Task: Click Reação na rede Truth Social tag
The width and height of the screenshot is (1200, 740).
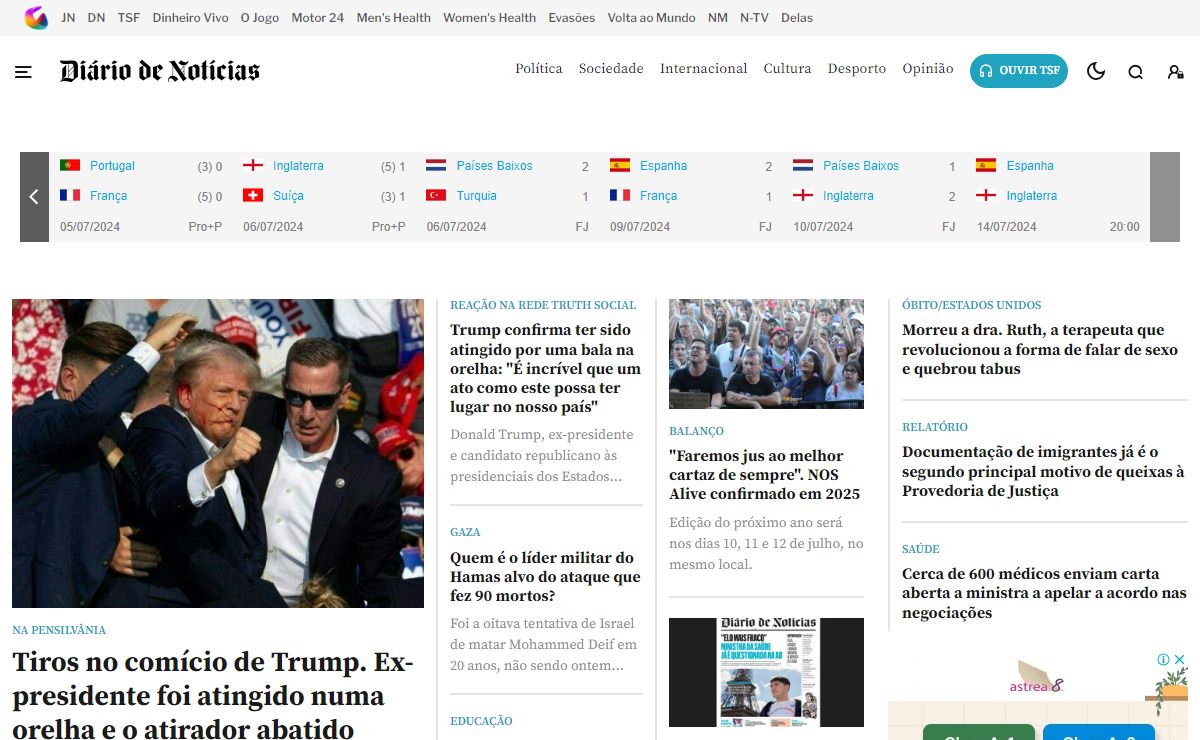Action: pos(543,305)
